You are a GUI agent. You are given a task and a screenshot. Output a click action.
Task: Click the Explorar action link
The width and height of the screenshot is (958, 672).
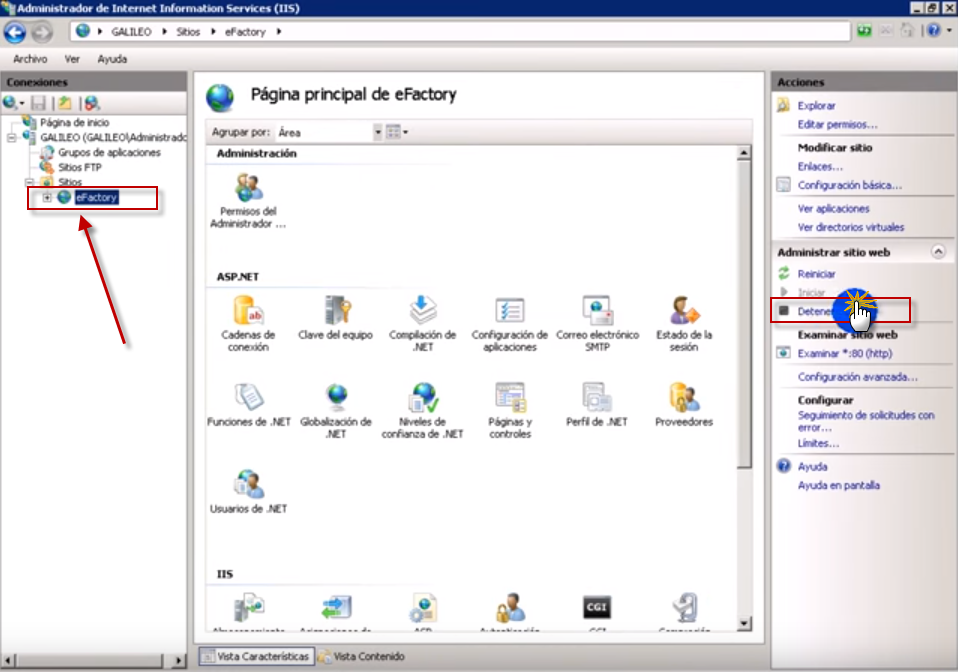(816, 106)
